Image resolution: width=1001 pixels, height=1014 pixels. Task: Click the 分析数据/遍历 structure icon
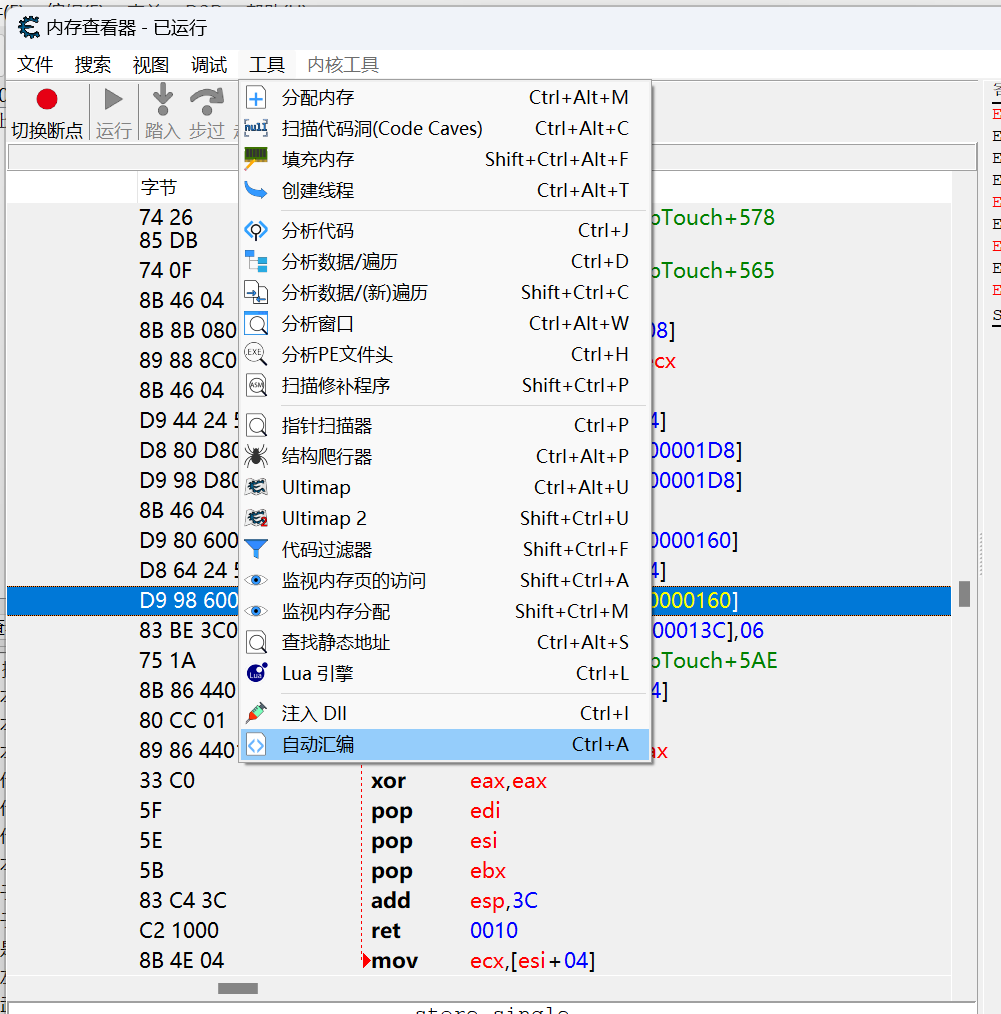tap(256, 261)
